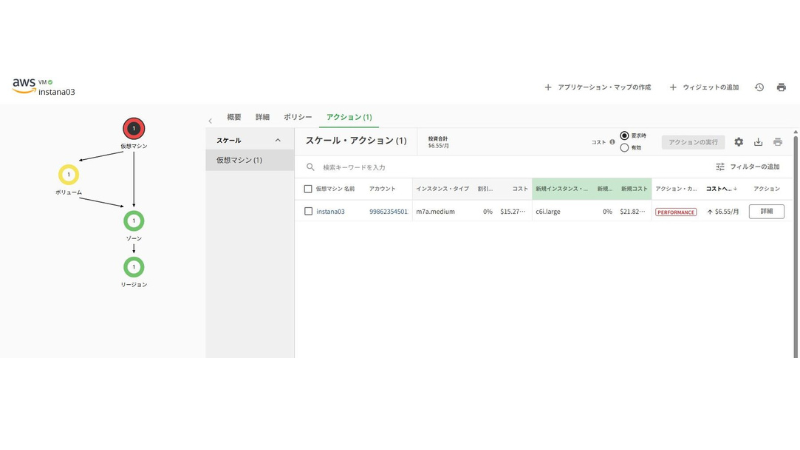Switch to the 概要 tab

(234, 117)
